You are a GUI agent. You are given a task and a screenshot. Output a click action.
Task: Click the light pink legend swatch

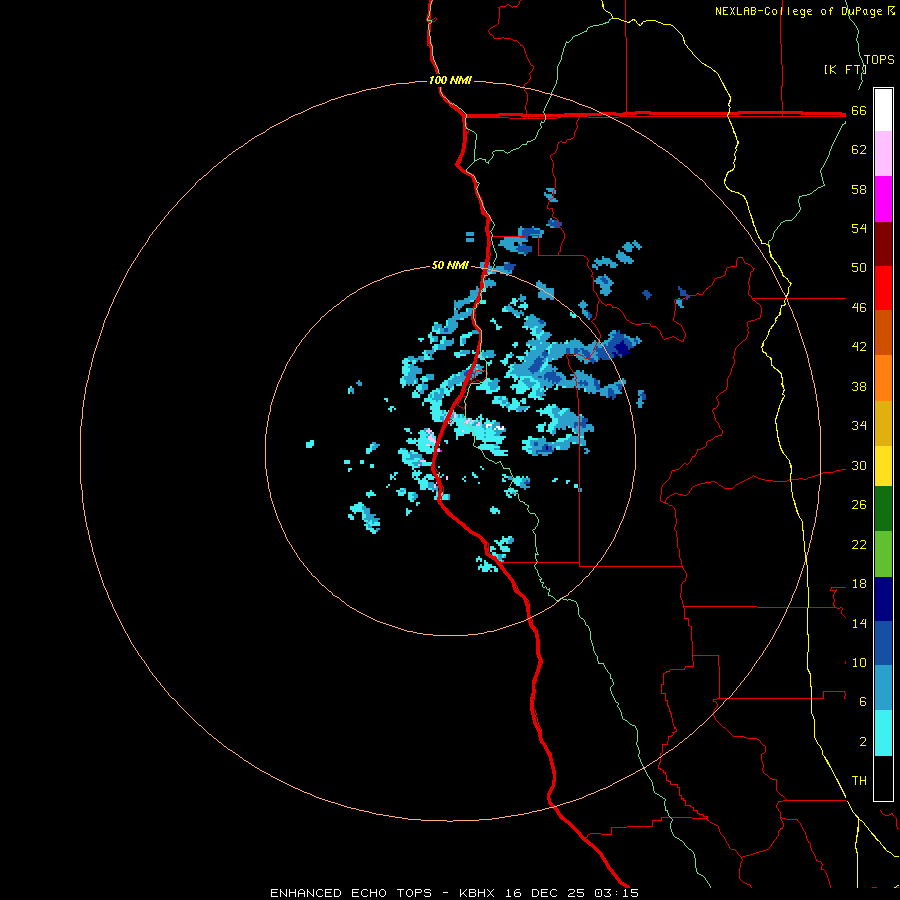(x=883, y=154)
